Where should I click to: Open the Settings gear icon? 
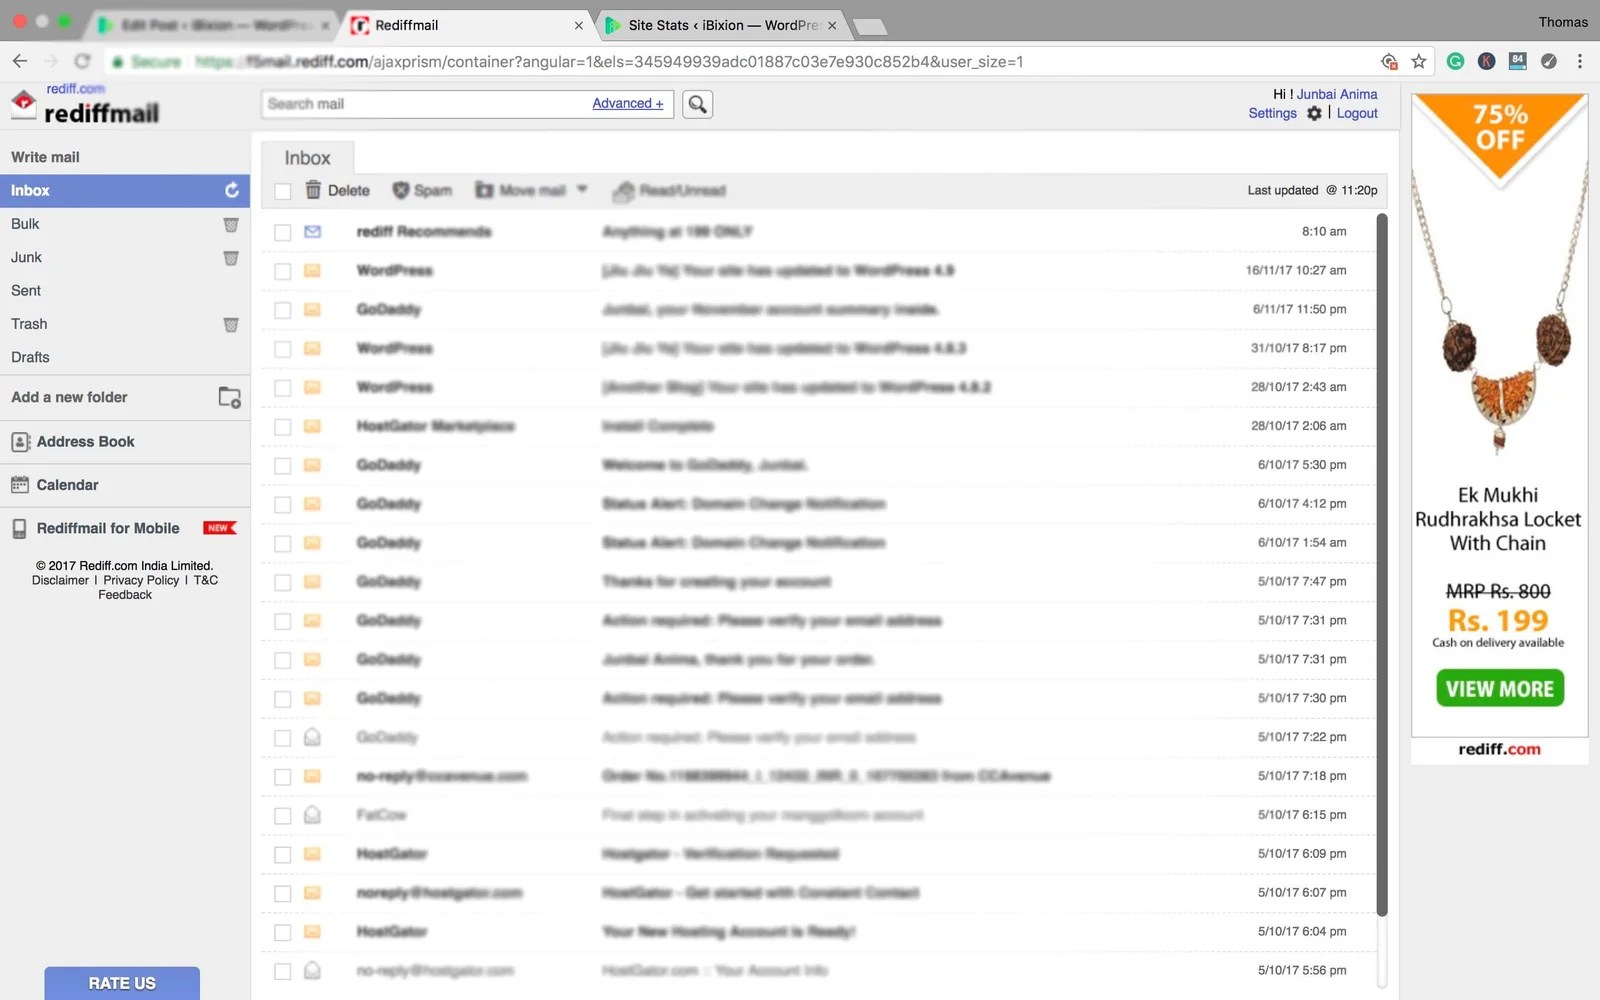tap(1314, 114)
